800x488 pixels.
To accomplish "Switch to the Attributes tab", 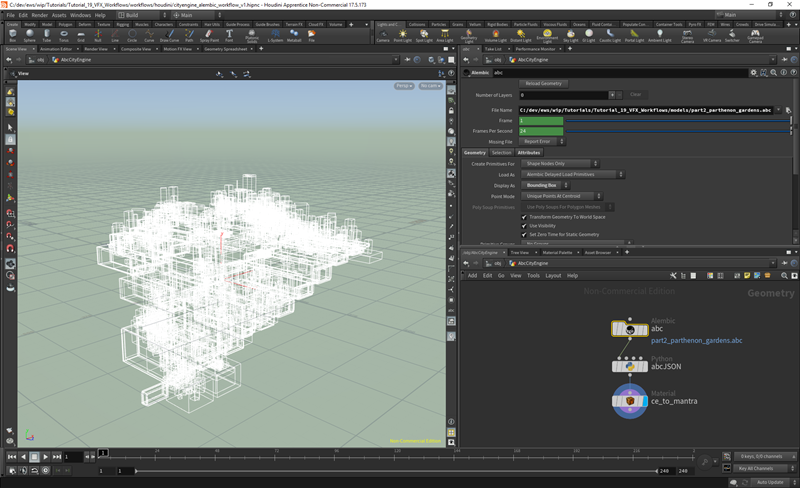I will [529, 152].
